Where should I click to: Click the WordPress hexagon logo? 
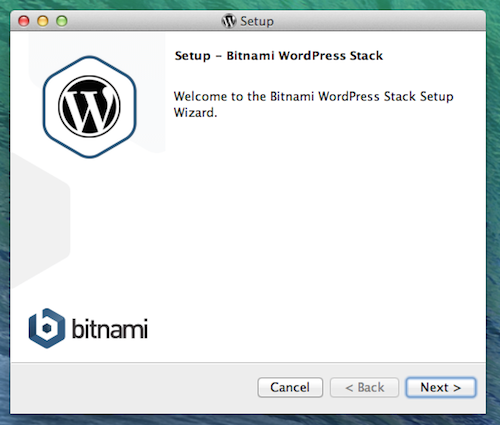coord(89,107)
